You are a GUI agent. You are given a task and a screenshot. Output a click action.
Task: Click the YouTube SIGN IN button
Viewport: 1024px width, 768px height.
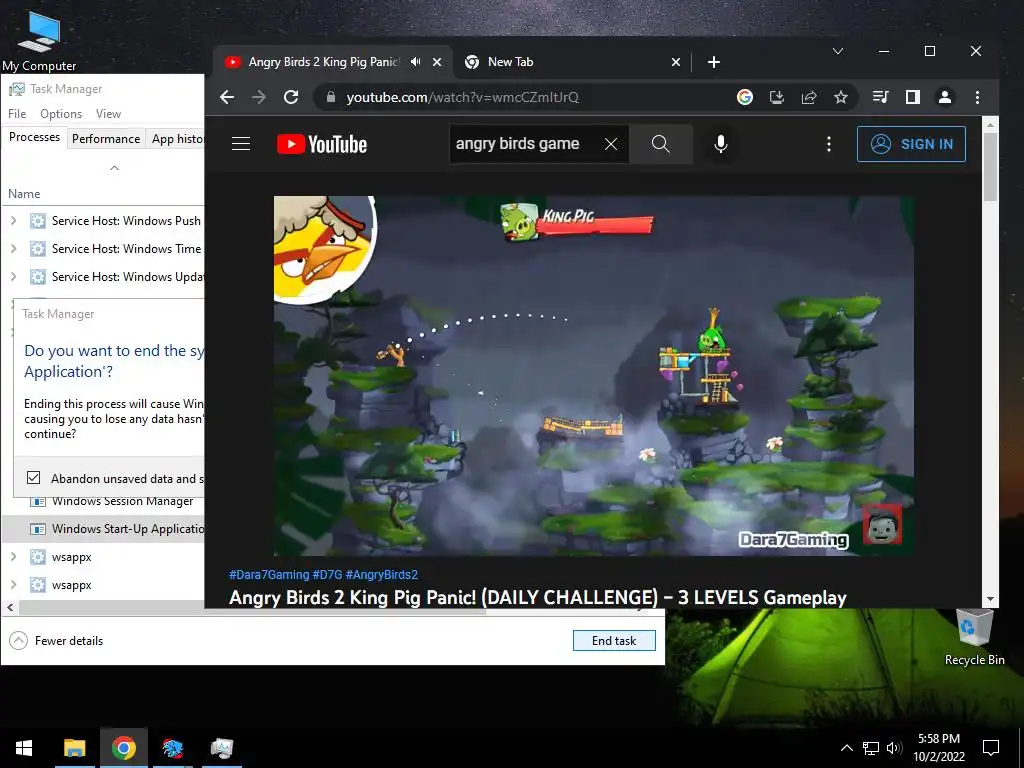(911, 144)
